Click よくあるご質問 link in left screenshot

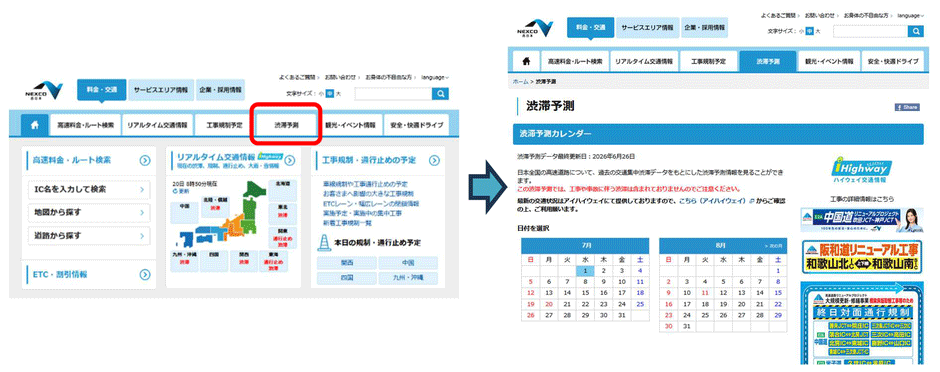(298, 77)
